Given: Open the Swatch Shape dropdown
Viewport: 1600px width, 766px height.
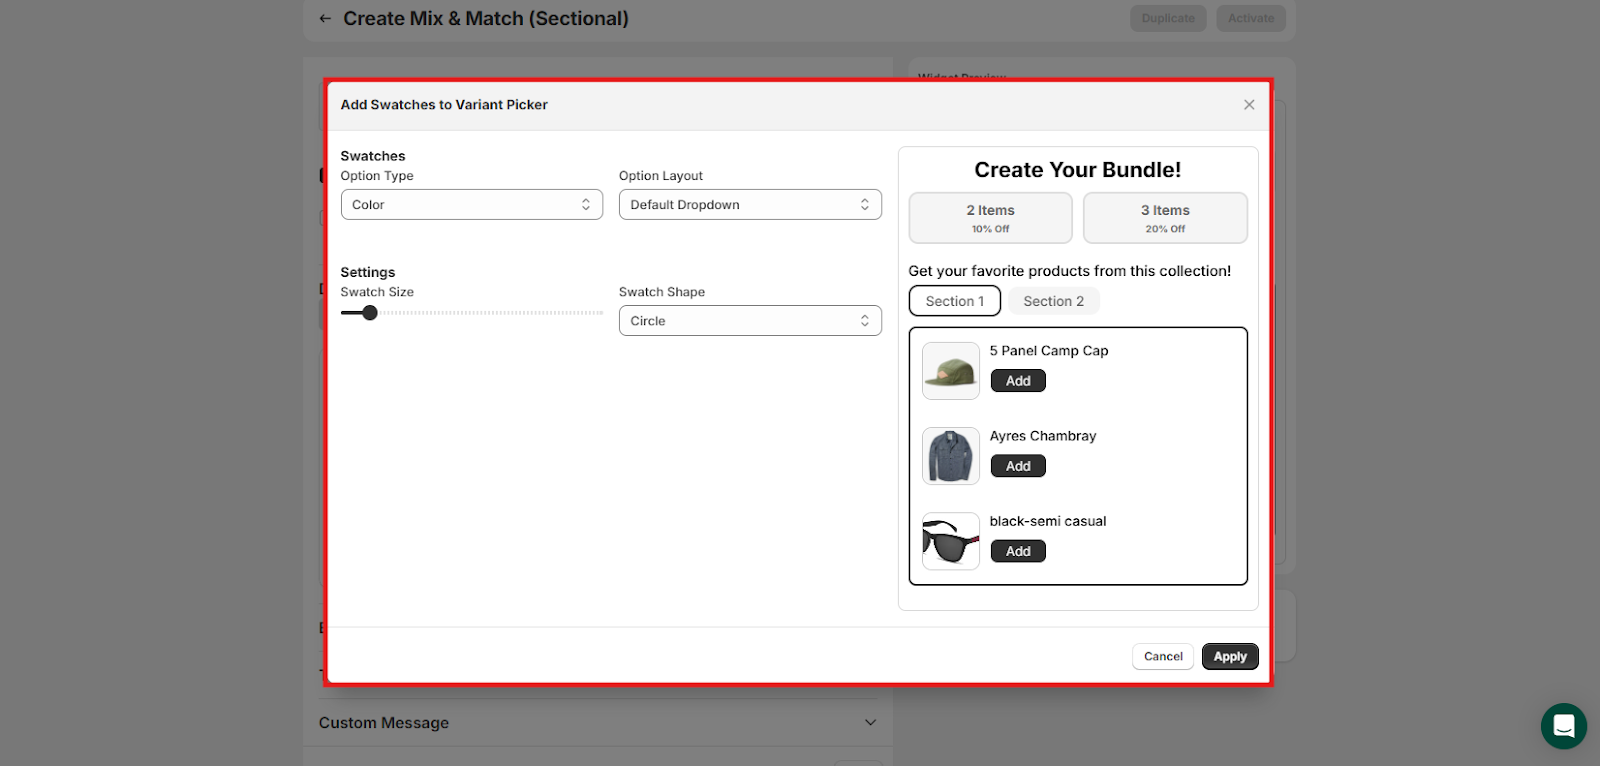Looking at the screenshot, I should click(x=750, y=321).
